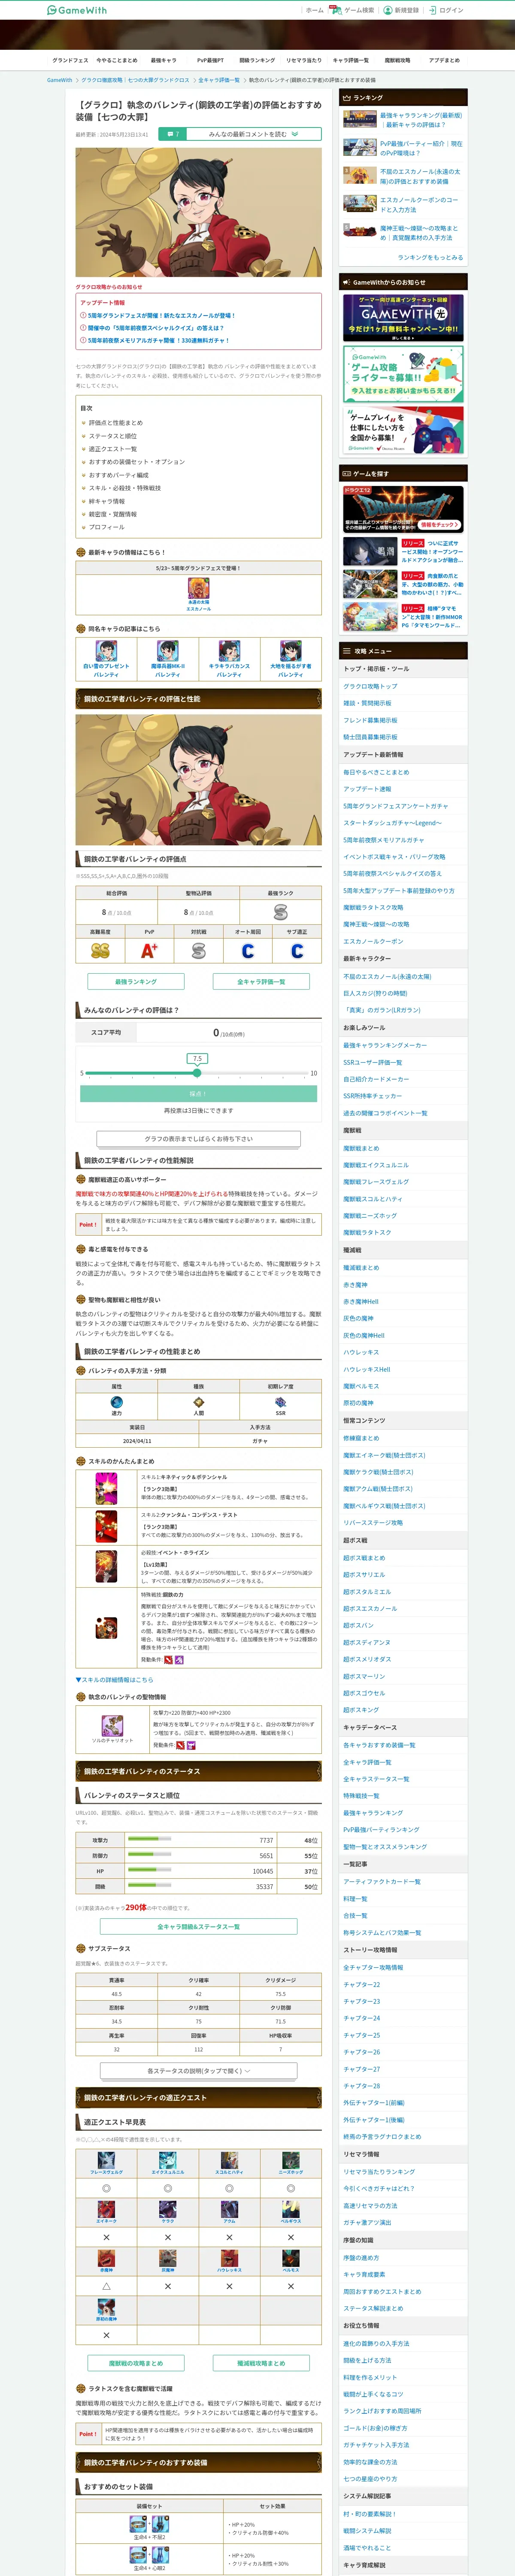Click the 魔獣戦の攻略まとめ button
This screenshot has height=2576, width=515.
pos(136,2363)
